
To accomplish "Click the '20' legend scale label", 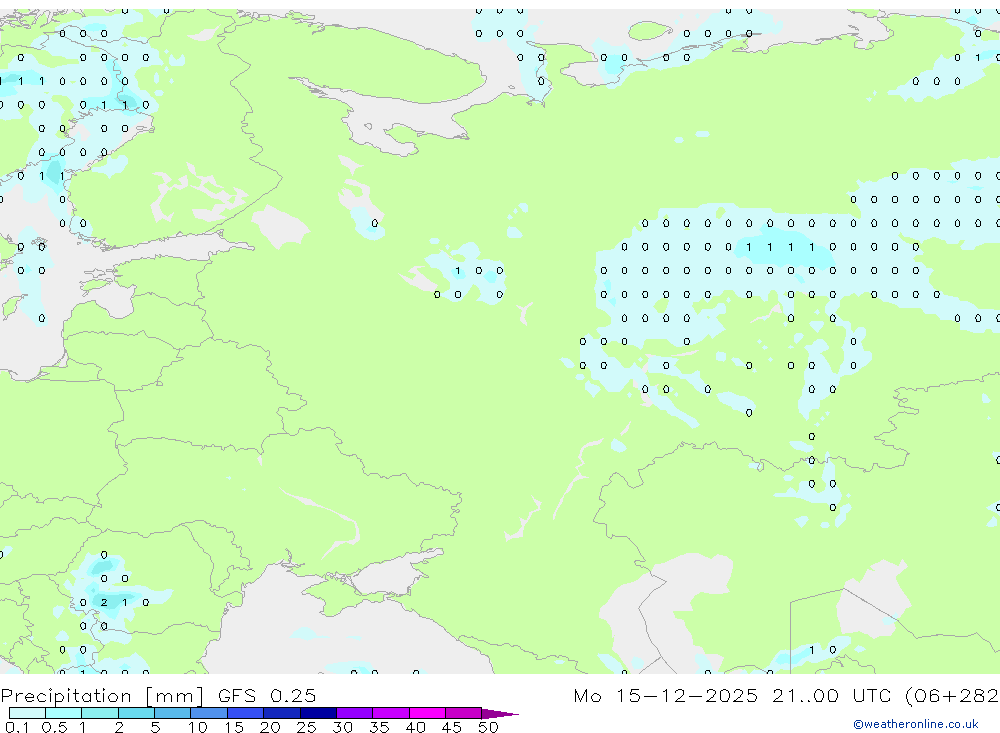I will pos(270,727).
